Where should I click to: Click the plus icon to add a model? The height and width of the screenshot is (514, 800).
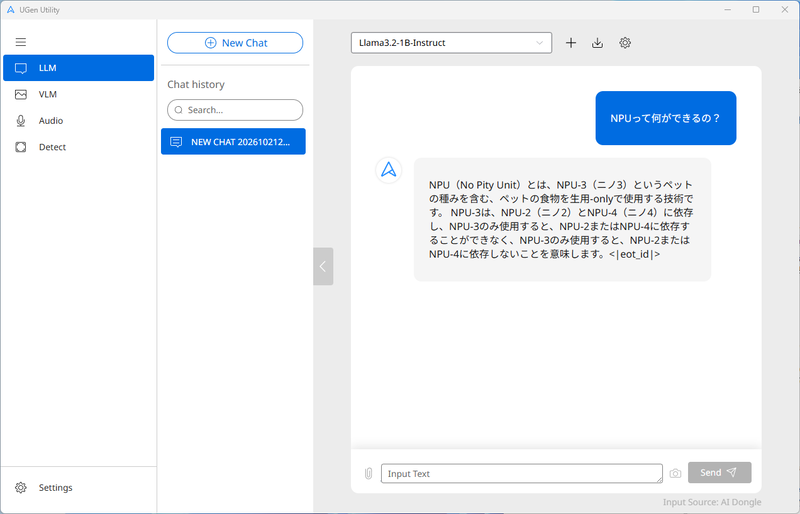(x=571, y=43)
